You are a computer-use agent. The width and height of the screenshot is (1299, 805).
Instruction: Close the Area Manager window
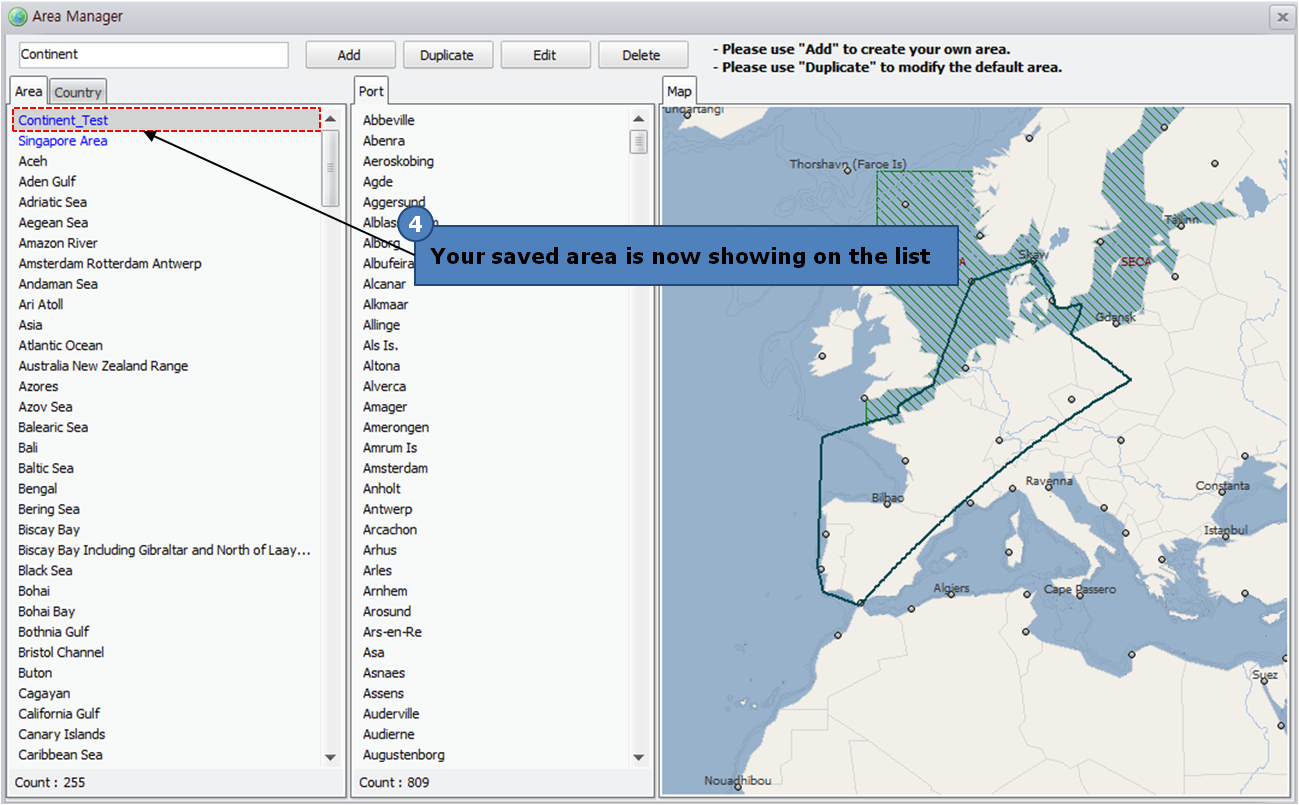click(1281, 17)
